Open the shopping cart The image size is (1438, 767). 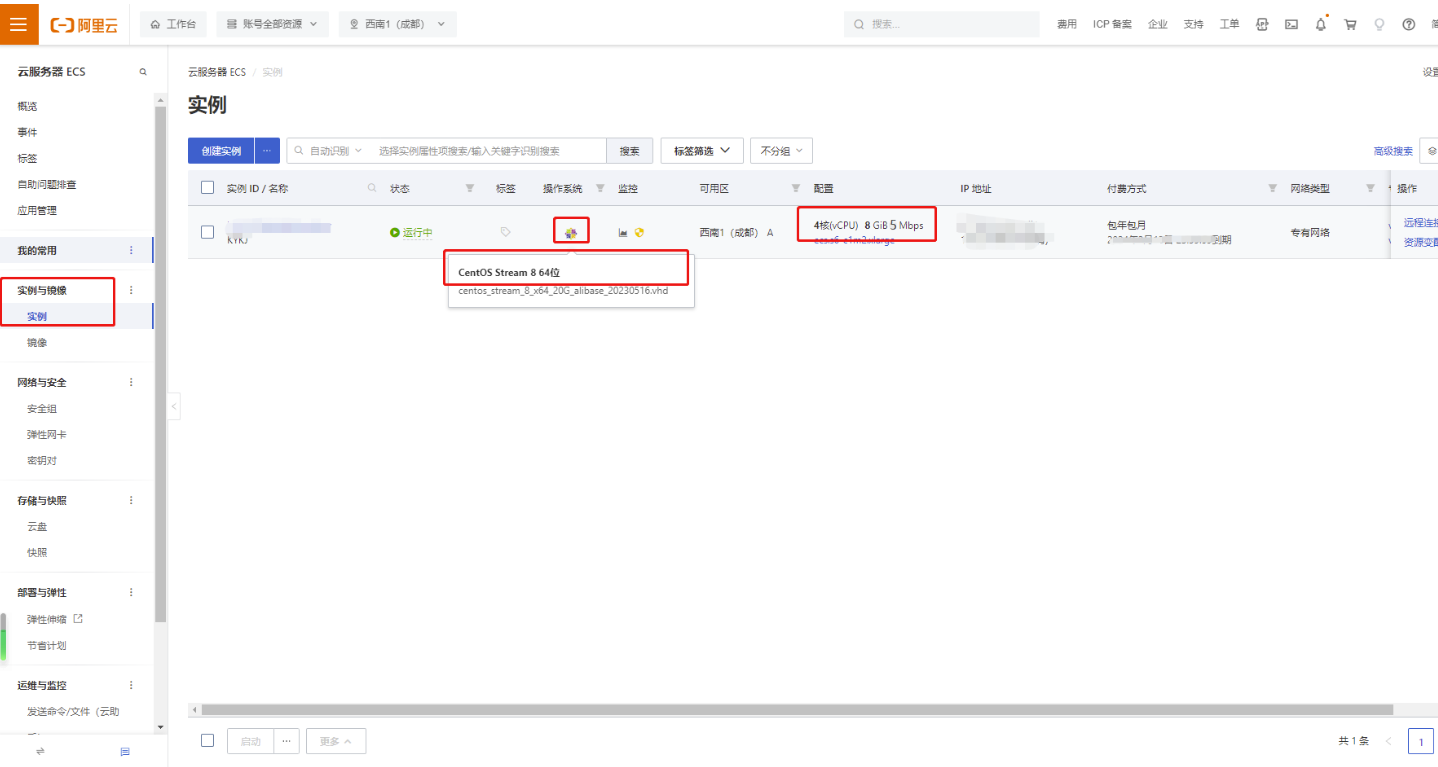click(x=1350, y=24)
